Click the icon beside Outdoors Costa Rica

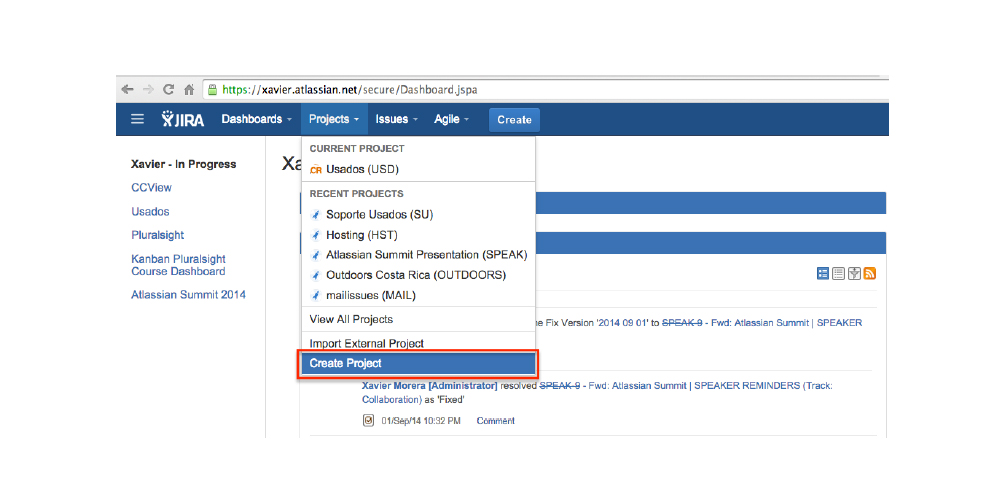(x=316, y=275)
